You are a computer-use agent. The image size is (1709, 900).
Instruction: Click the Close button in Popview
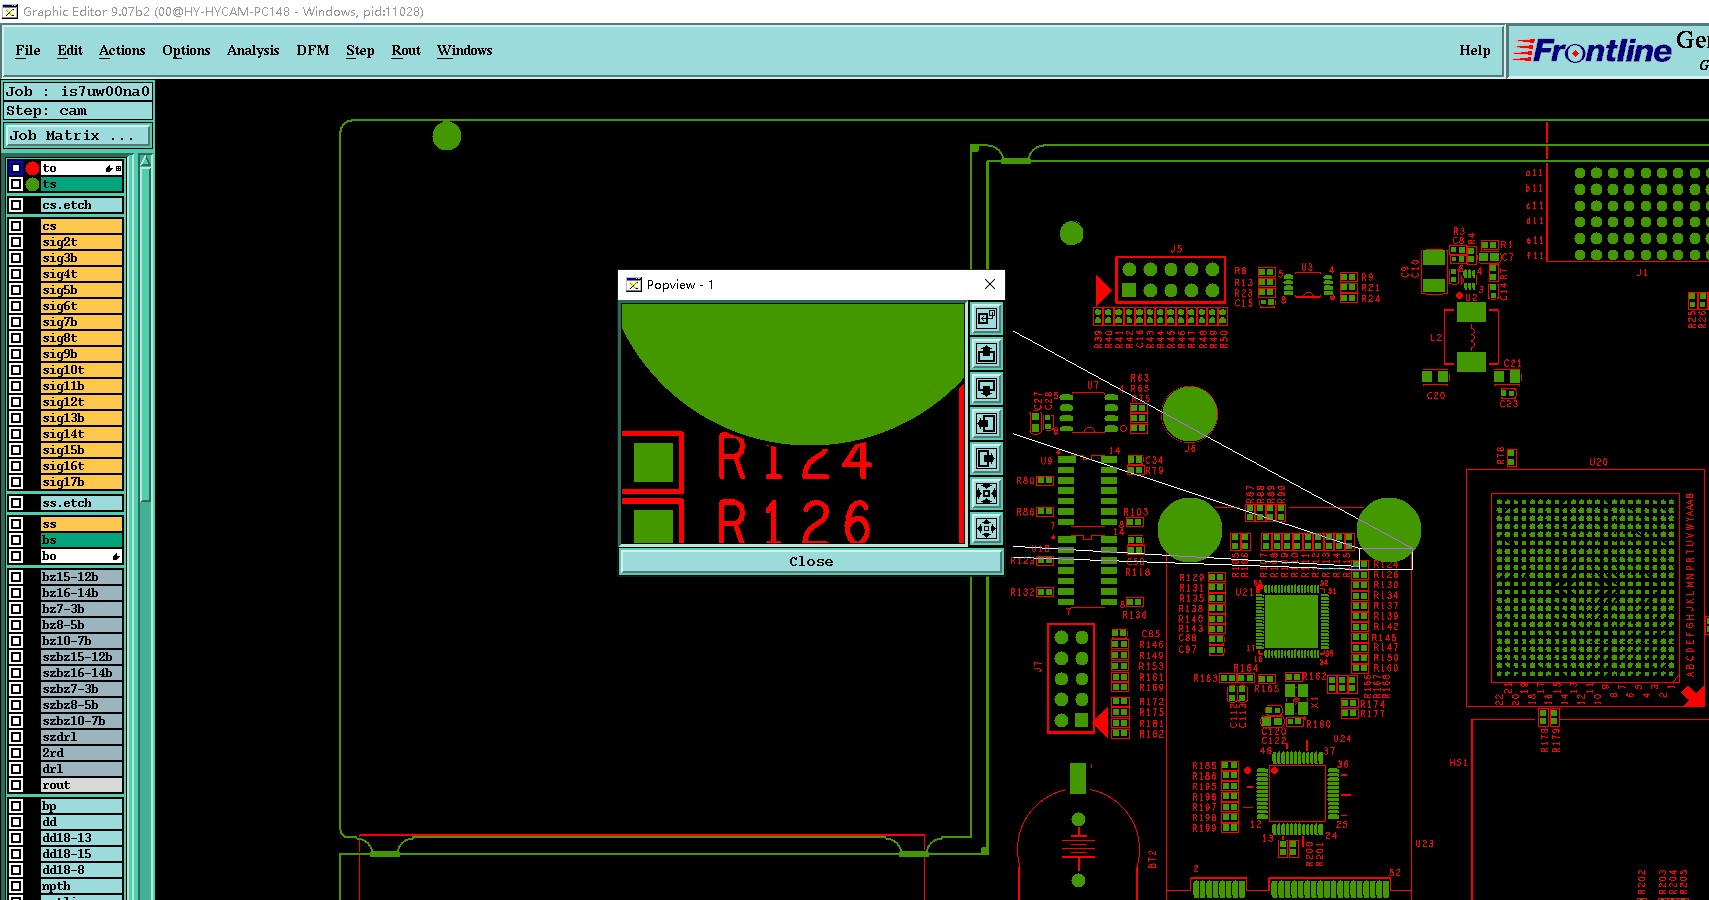tap(811, 562)
